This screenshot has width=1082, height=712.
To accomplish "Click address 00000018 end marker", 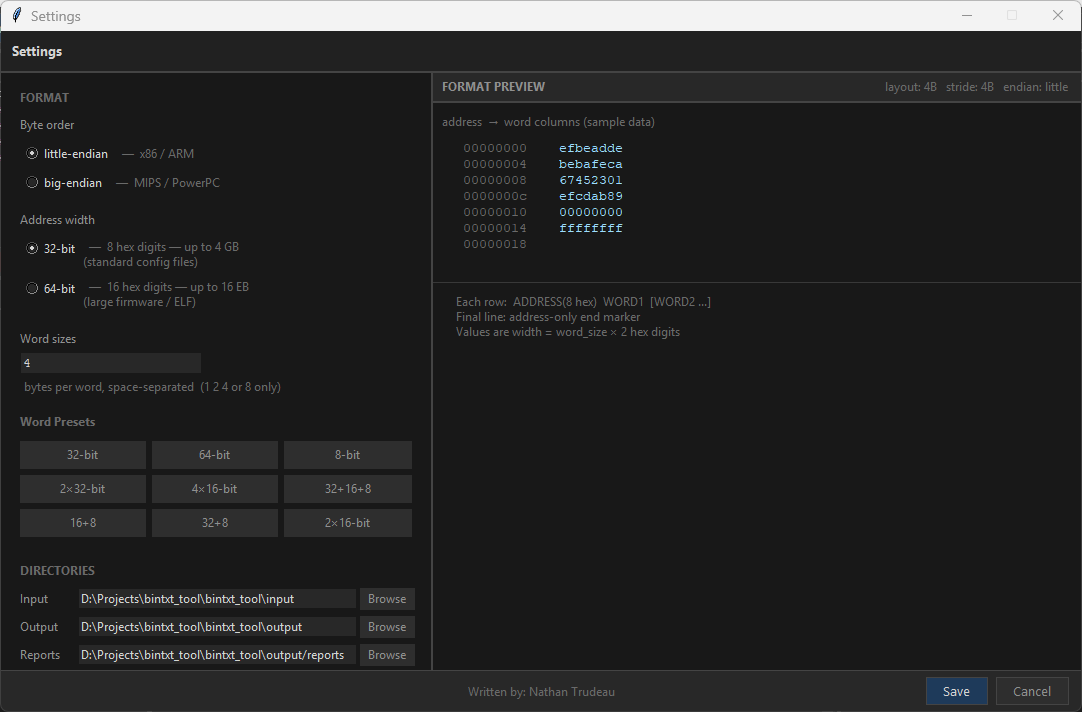I will coord(495,244).
